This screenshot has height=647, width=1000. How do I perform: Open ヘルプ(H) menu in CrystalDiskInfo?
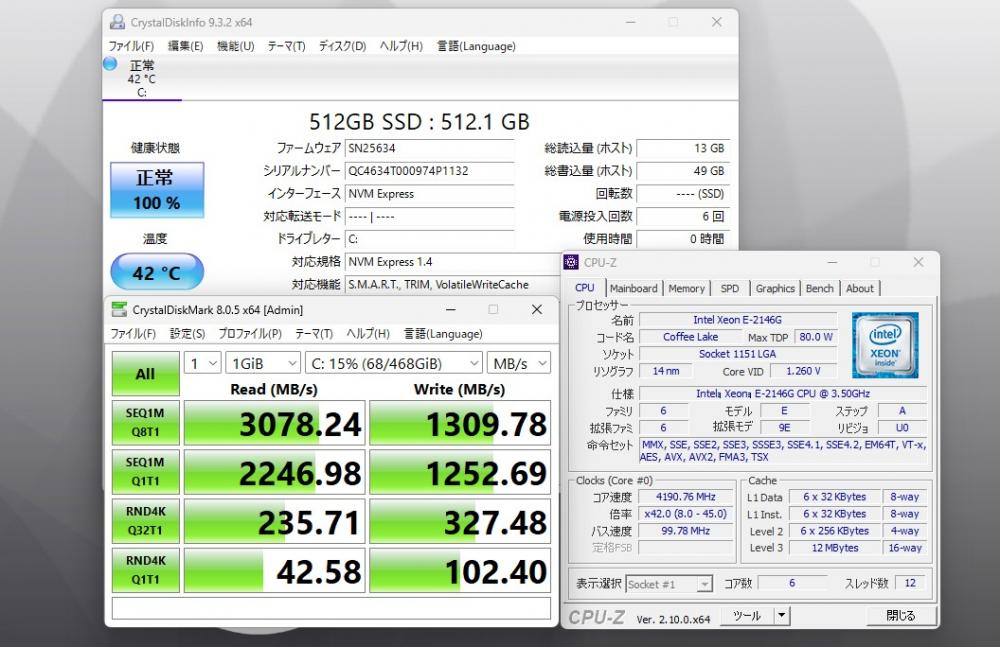401,46
